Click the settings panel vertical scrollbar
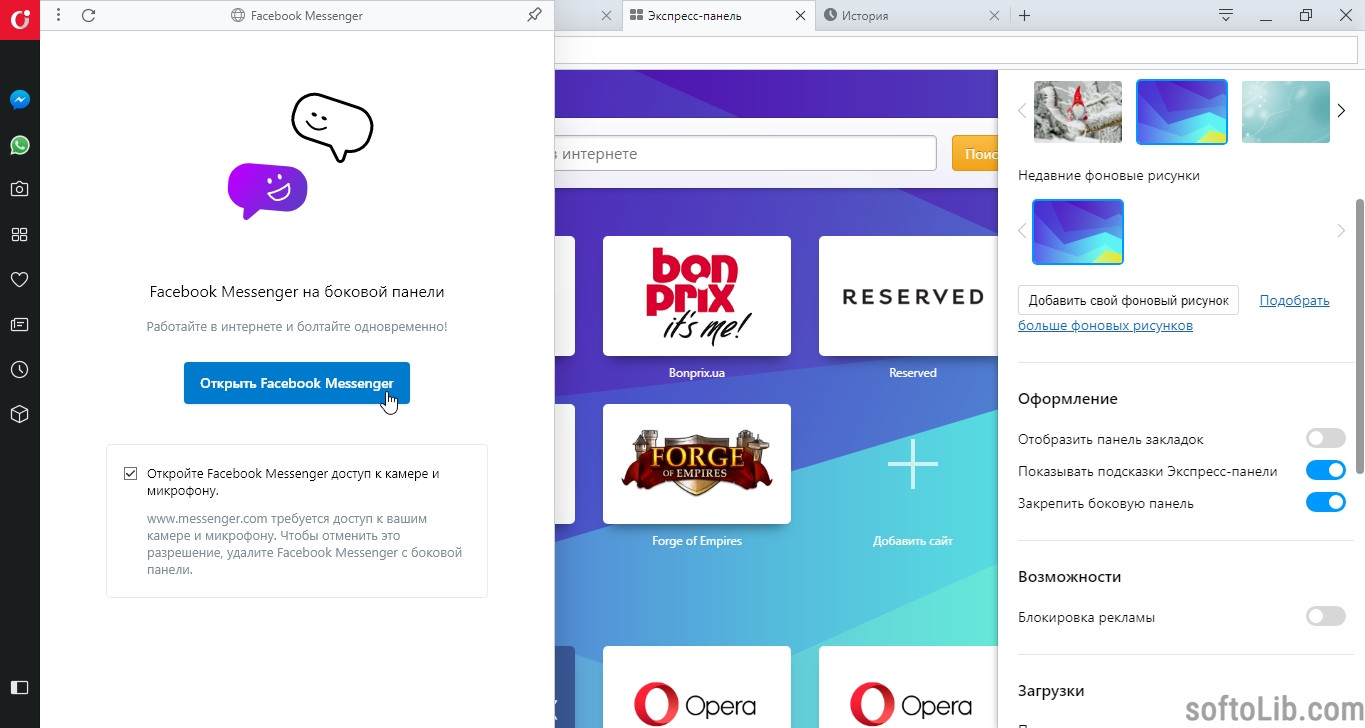The height and width of the screenshot is (728, 1365). (1359, 335)
